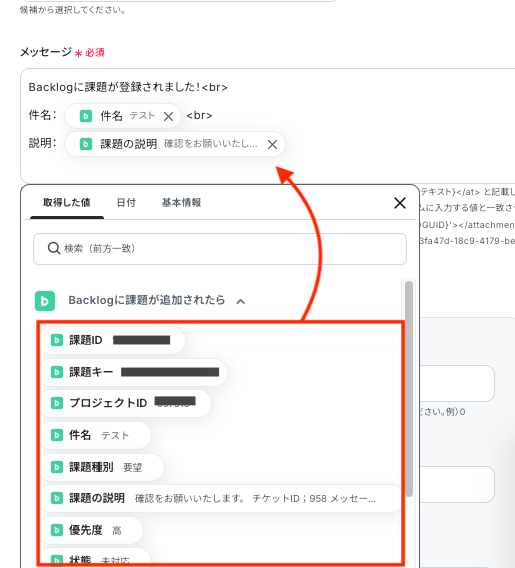Remove the 課題の説明 chip from message
This screenshot has width=515, height=568.
[x=272, y=145]
